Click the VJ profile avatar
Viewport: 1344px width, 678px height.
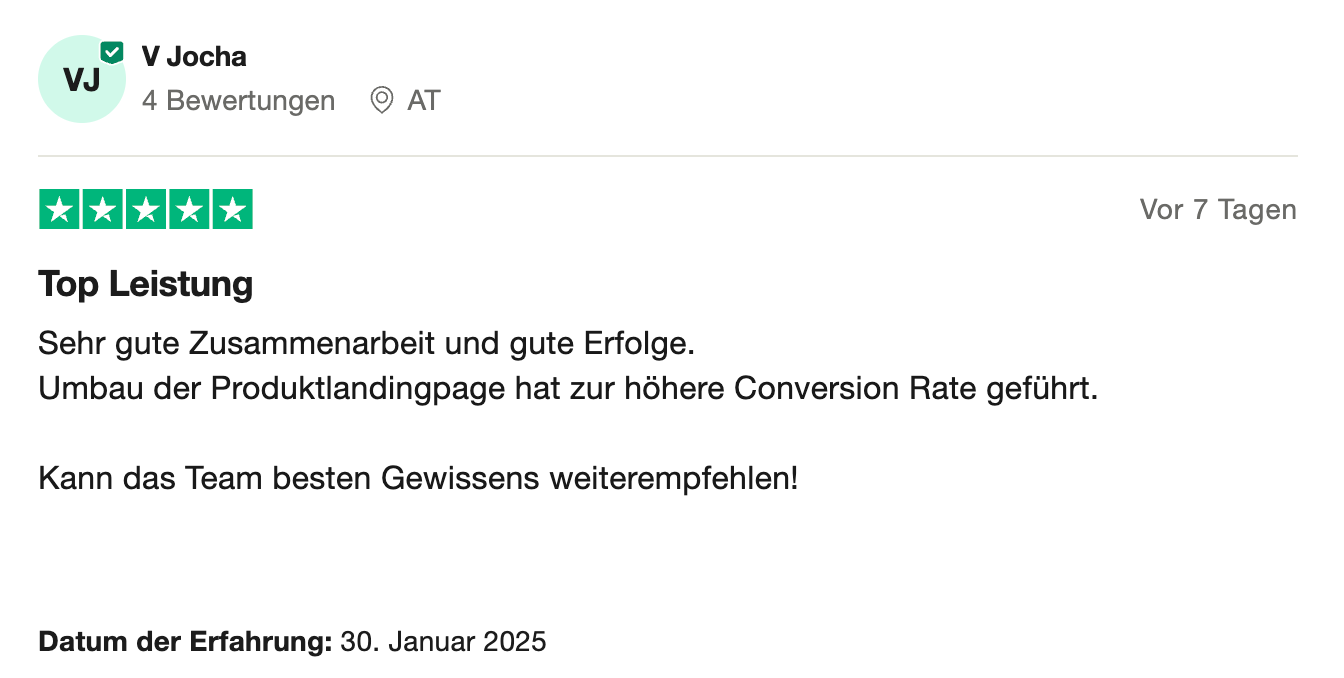(81, 79)
